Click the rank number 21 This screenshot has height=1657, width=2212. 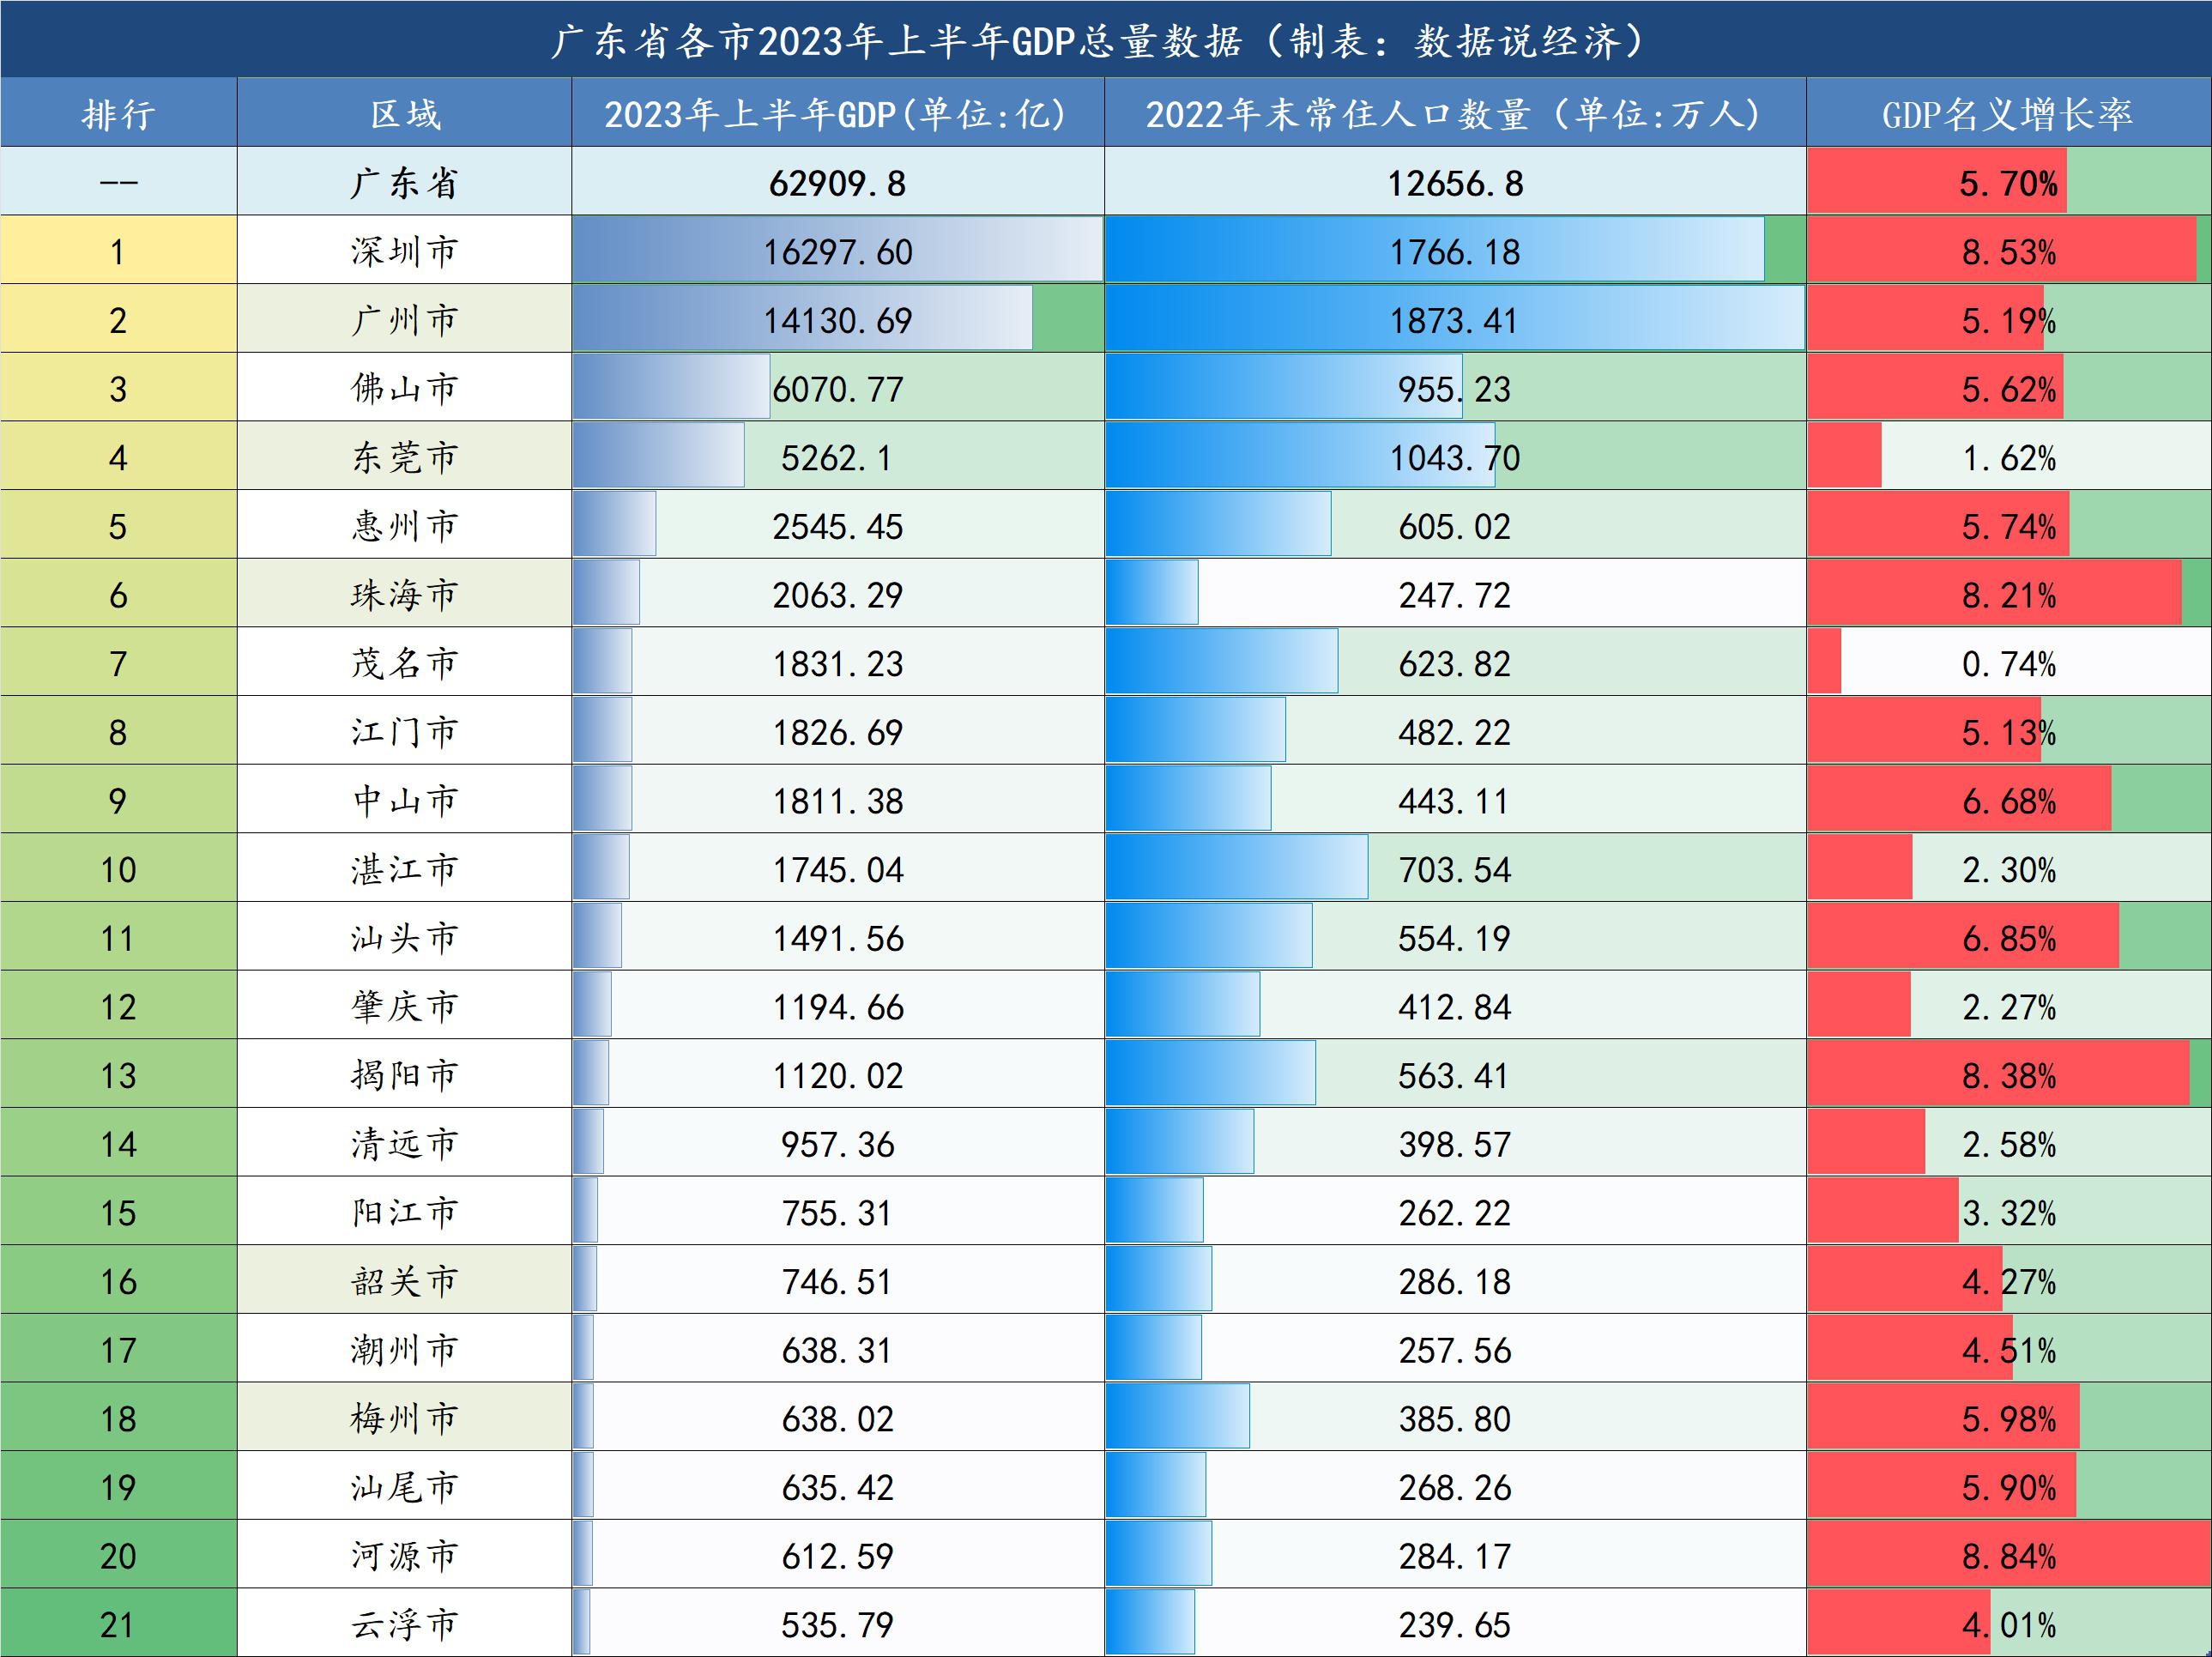(118, 1625)
